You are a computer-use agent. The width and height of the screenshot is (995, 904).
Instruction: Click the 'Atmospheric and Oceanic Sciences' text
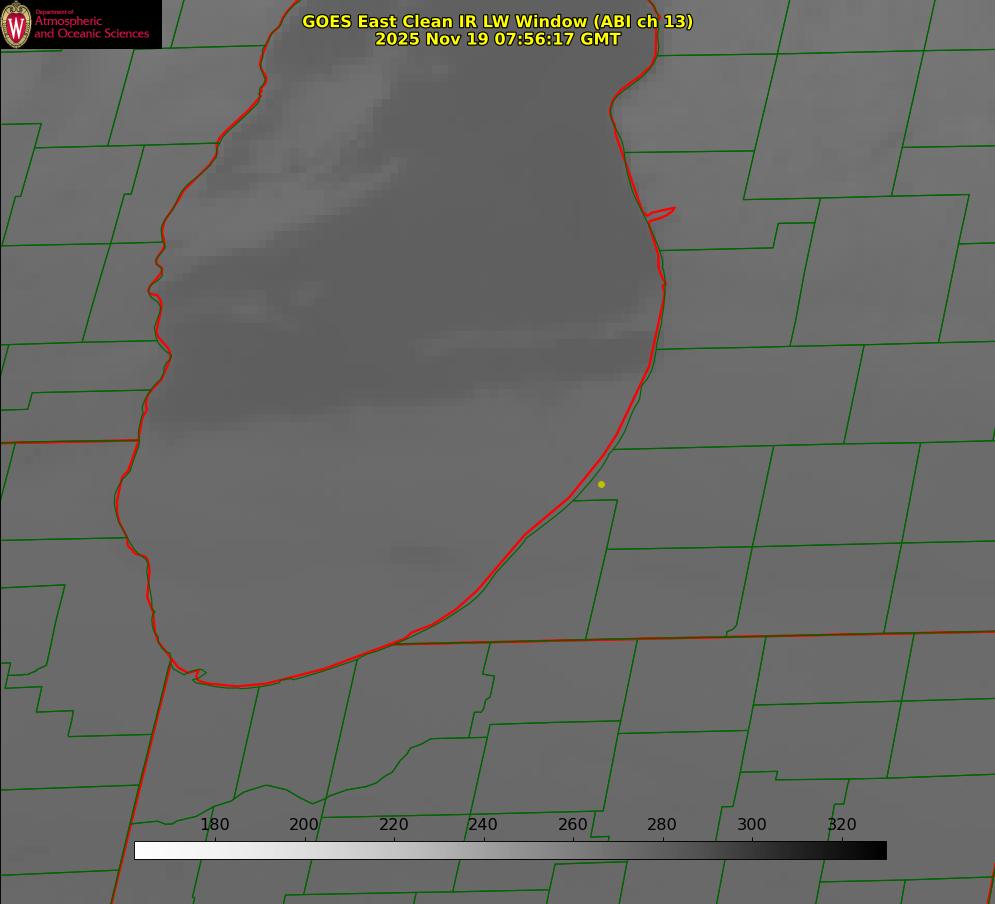pyautogui.click(x=91, y=28)
